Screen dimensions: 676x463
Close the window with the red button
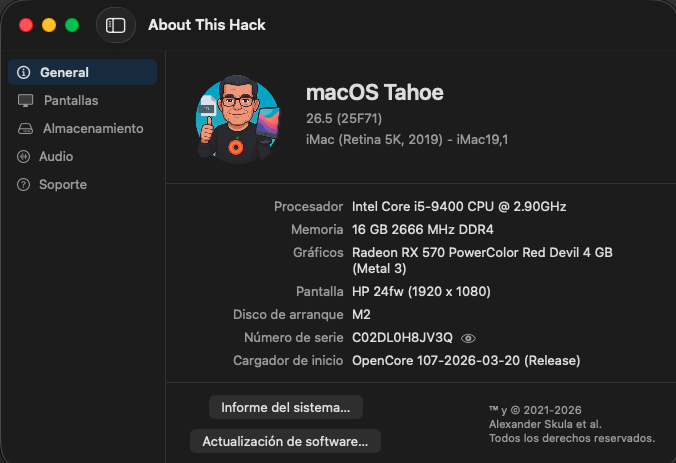26,25
